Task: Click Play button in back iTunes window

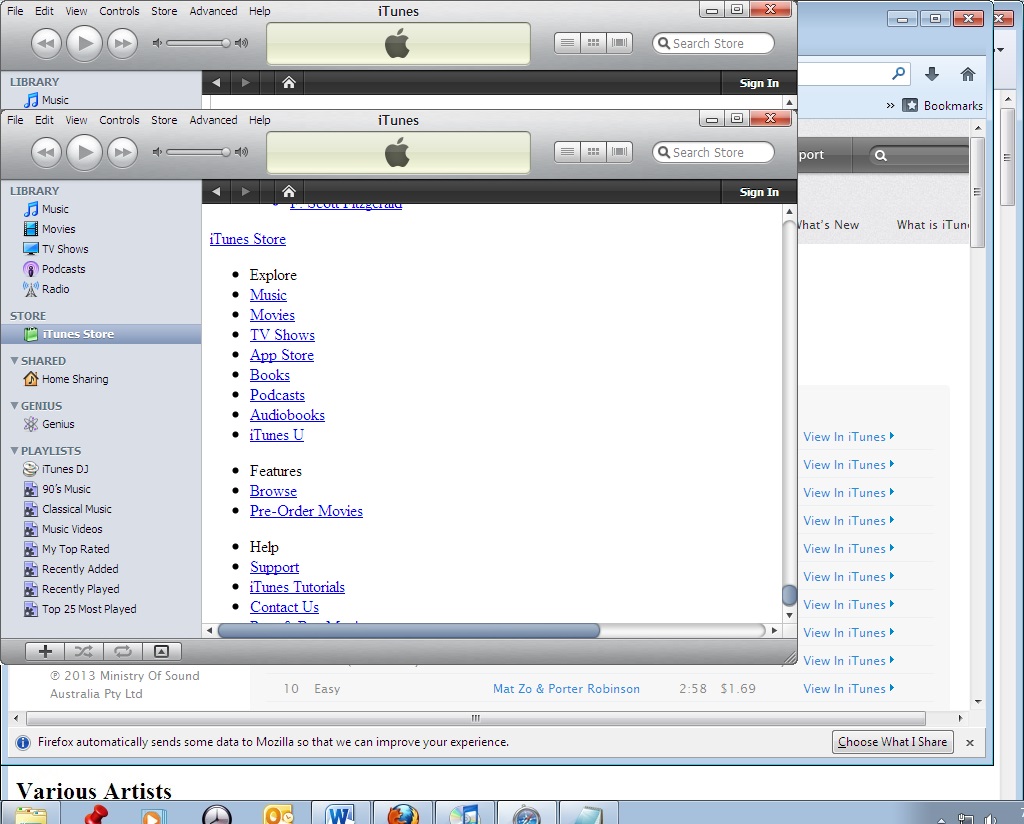Action: click(84, 43)
